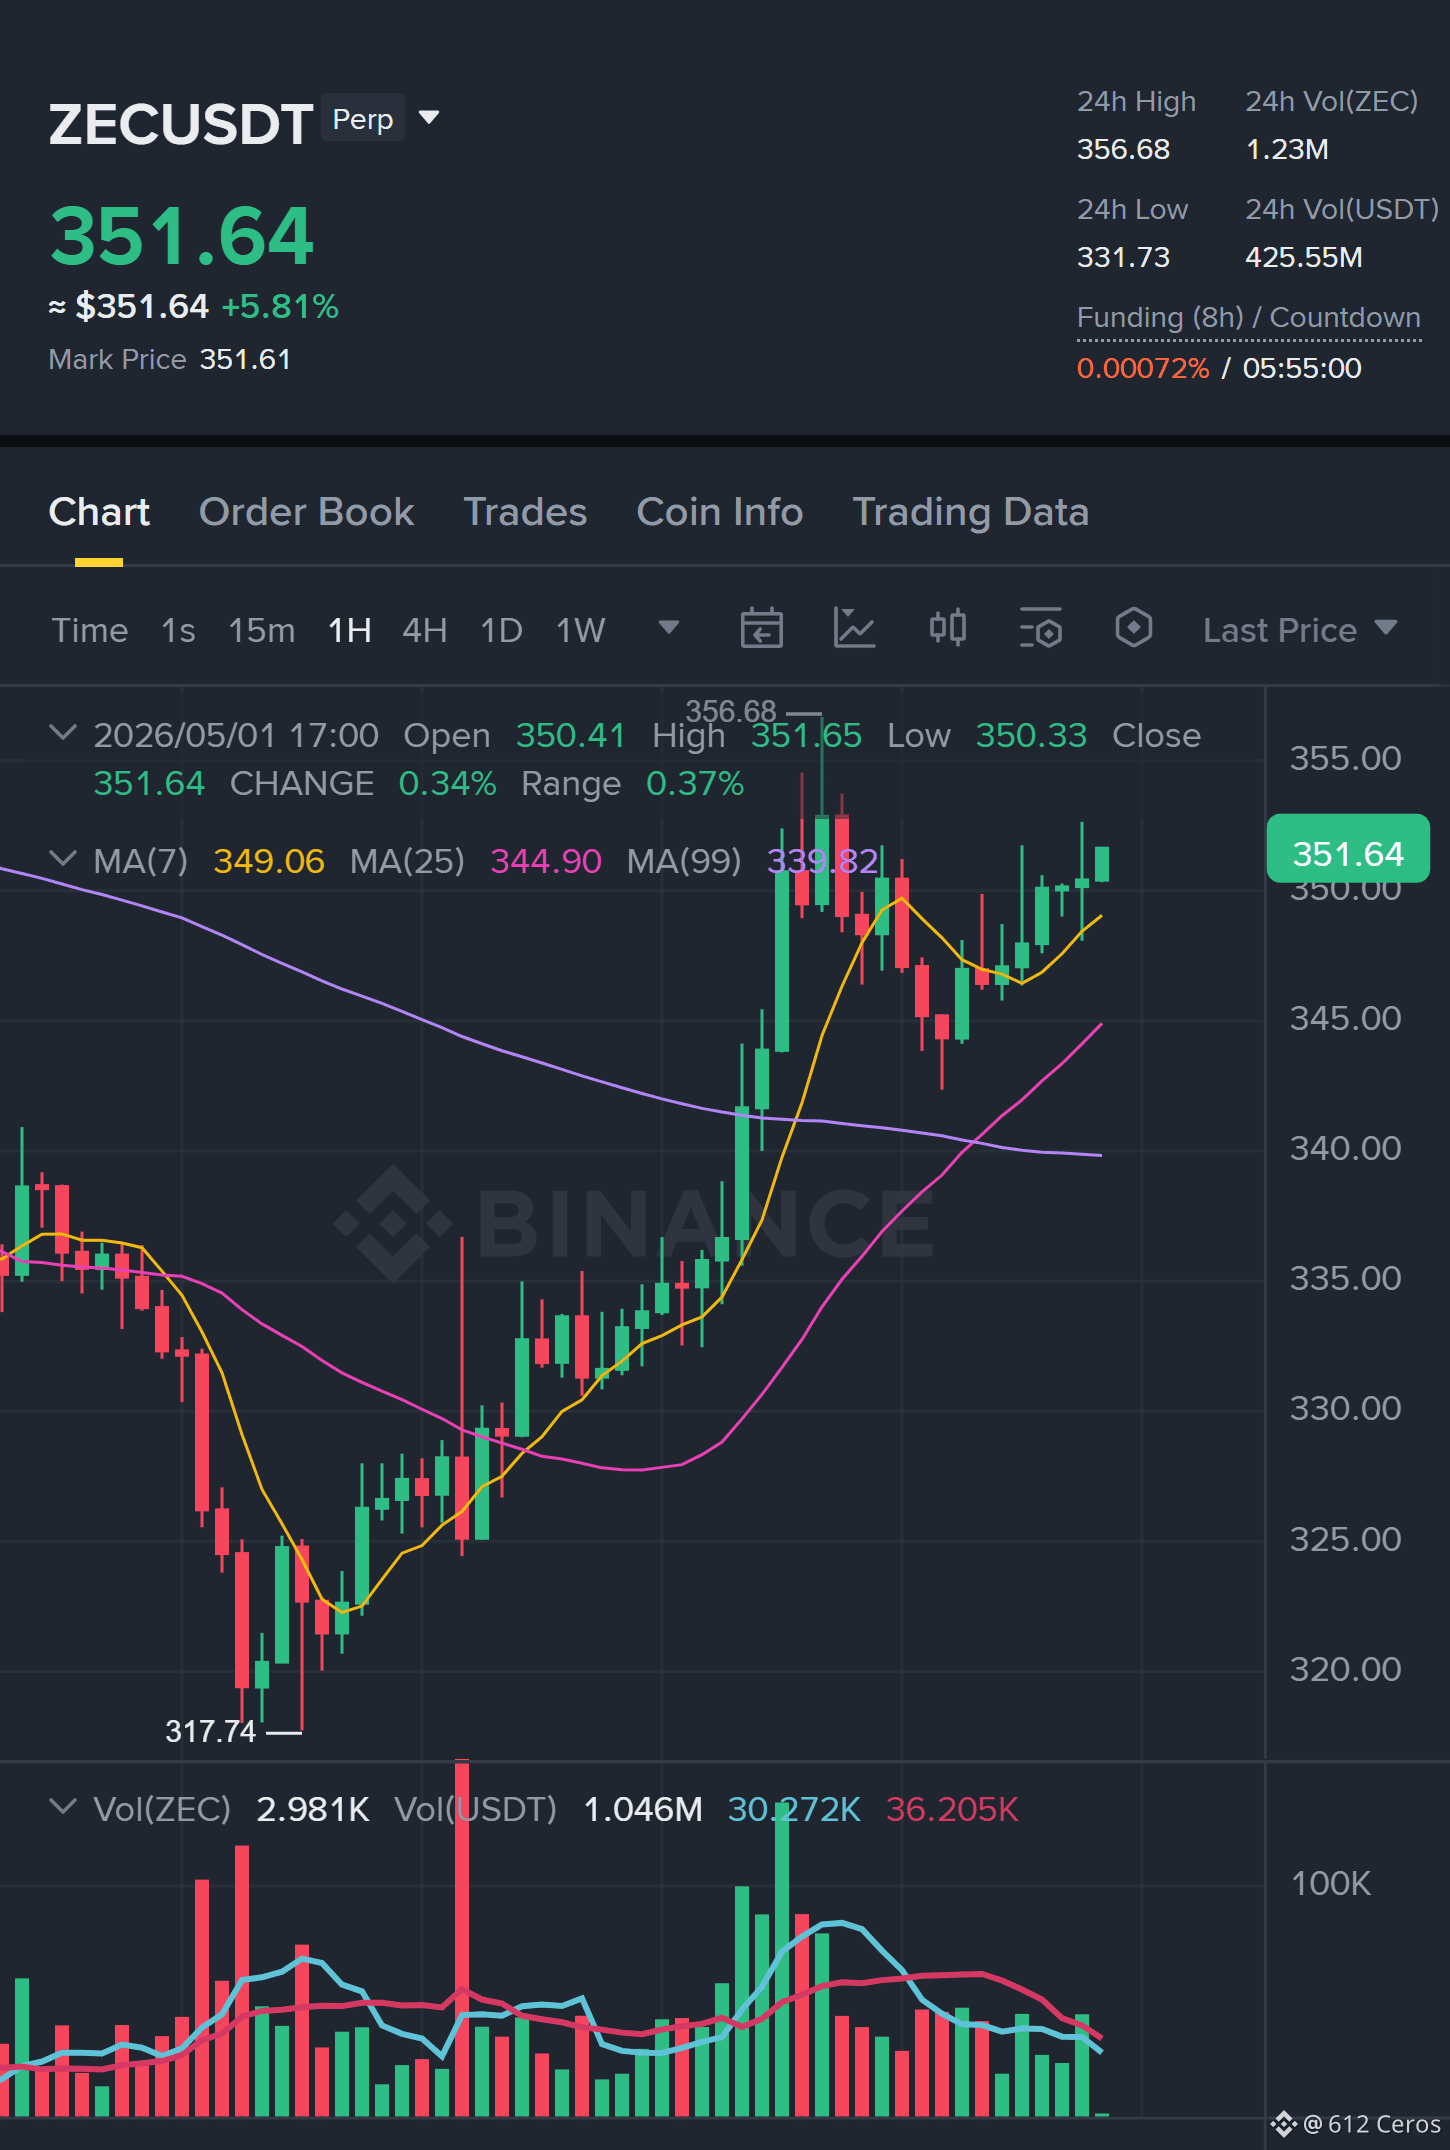Switch to the Order Book tab

click(x=306, y=512)
